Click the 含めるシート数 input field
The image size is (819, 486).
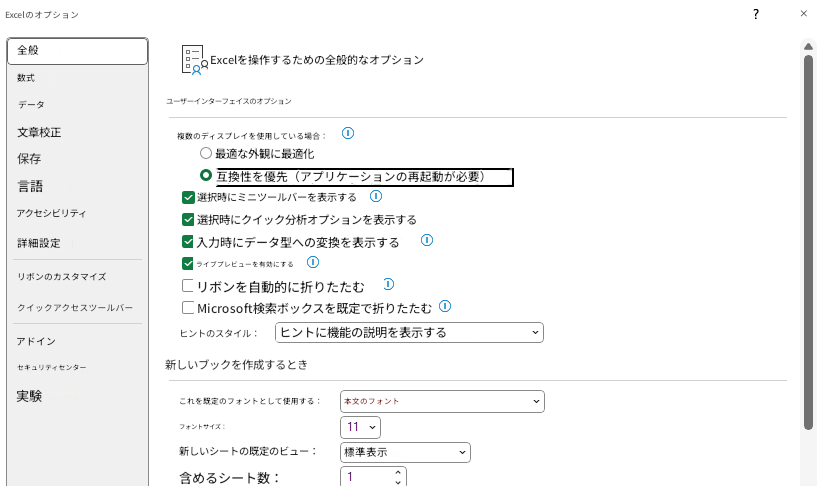[x=367, y=477]
